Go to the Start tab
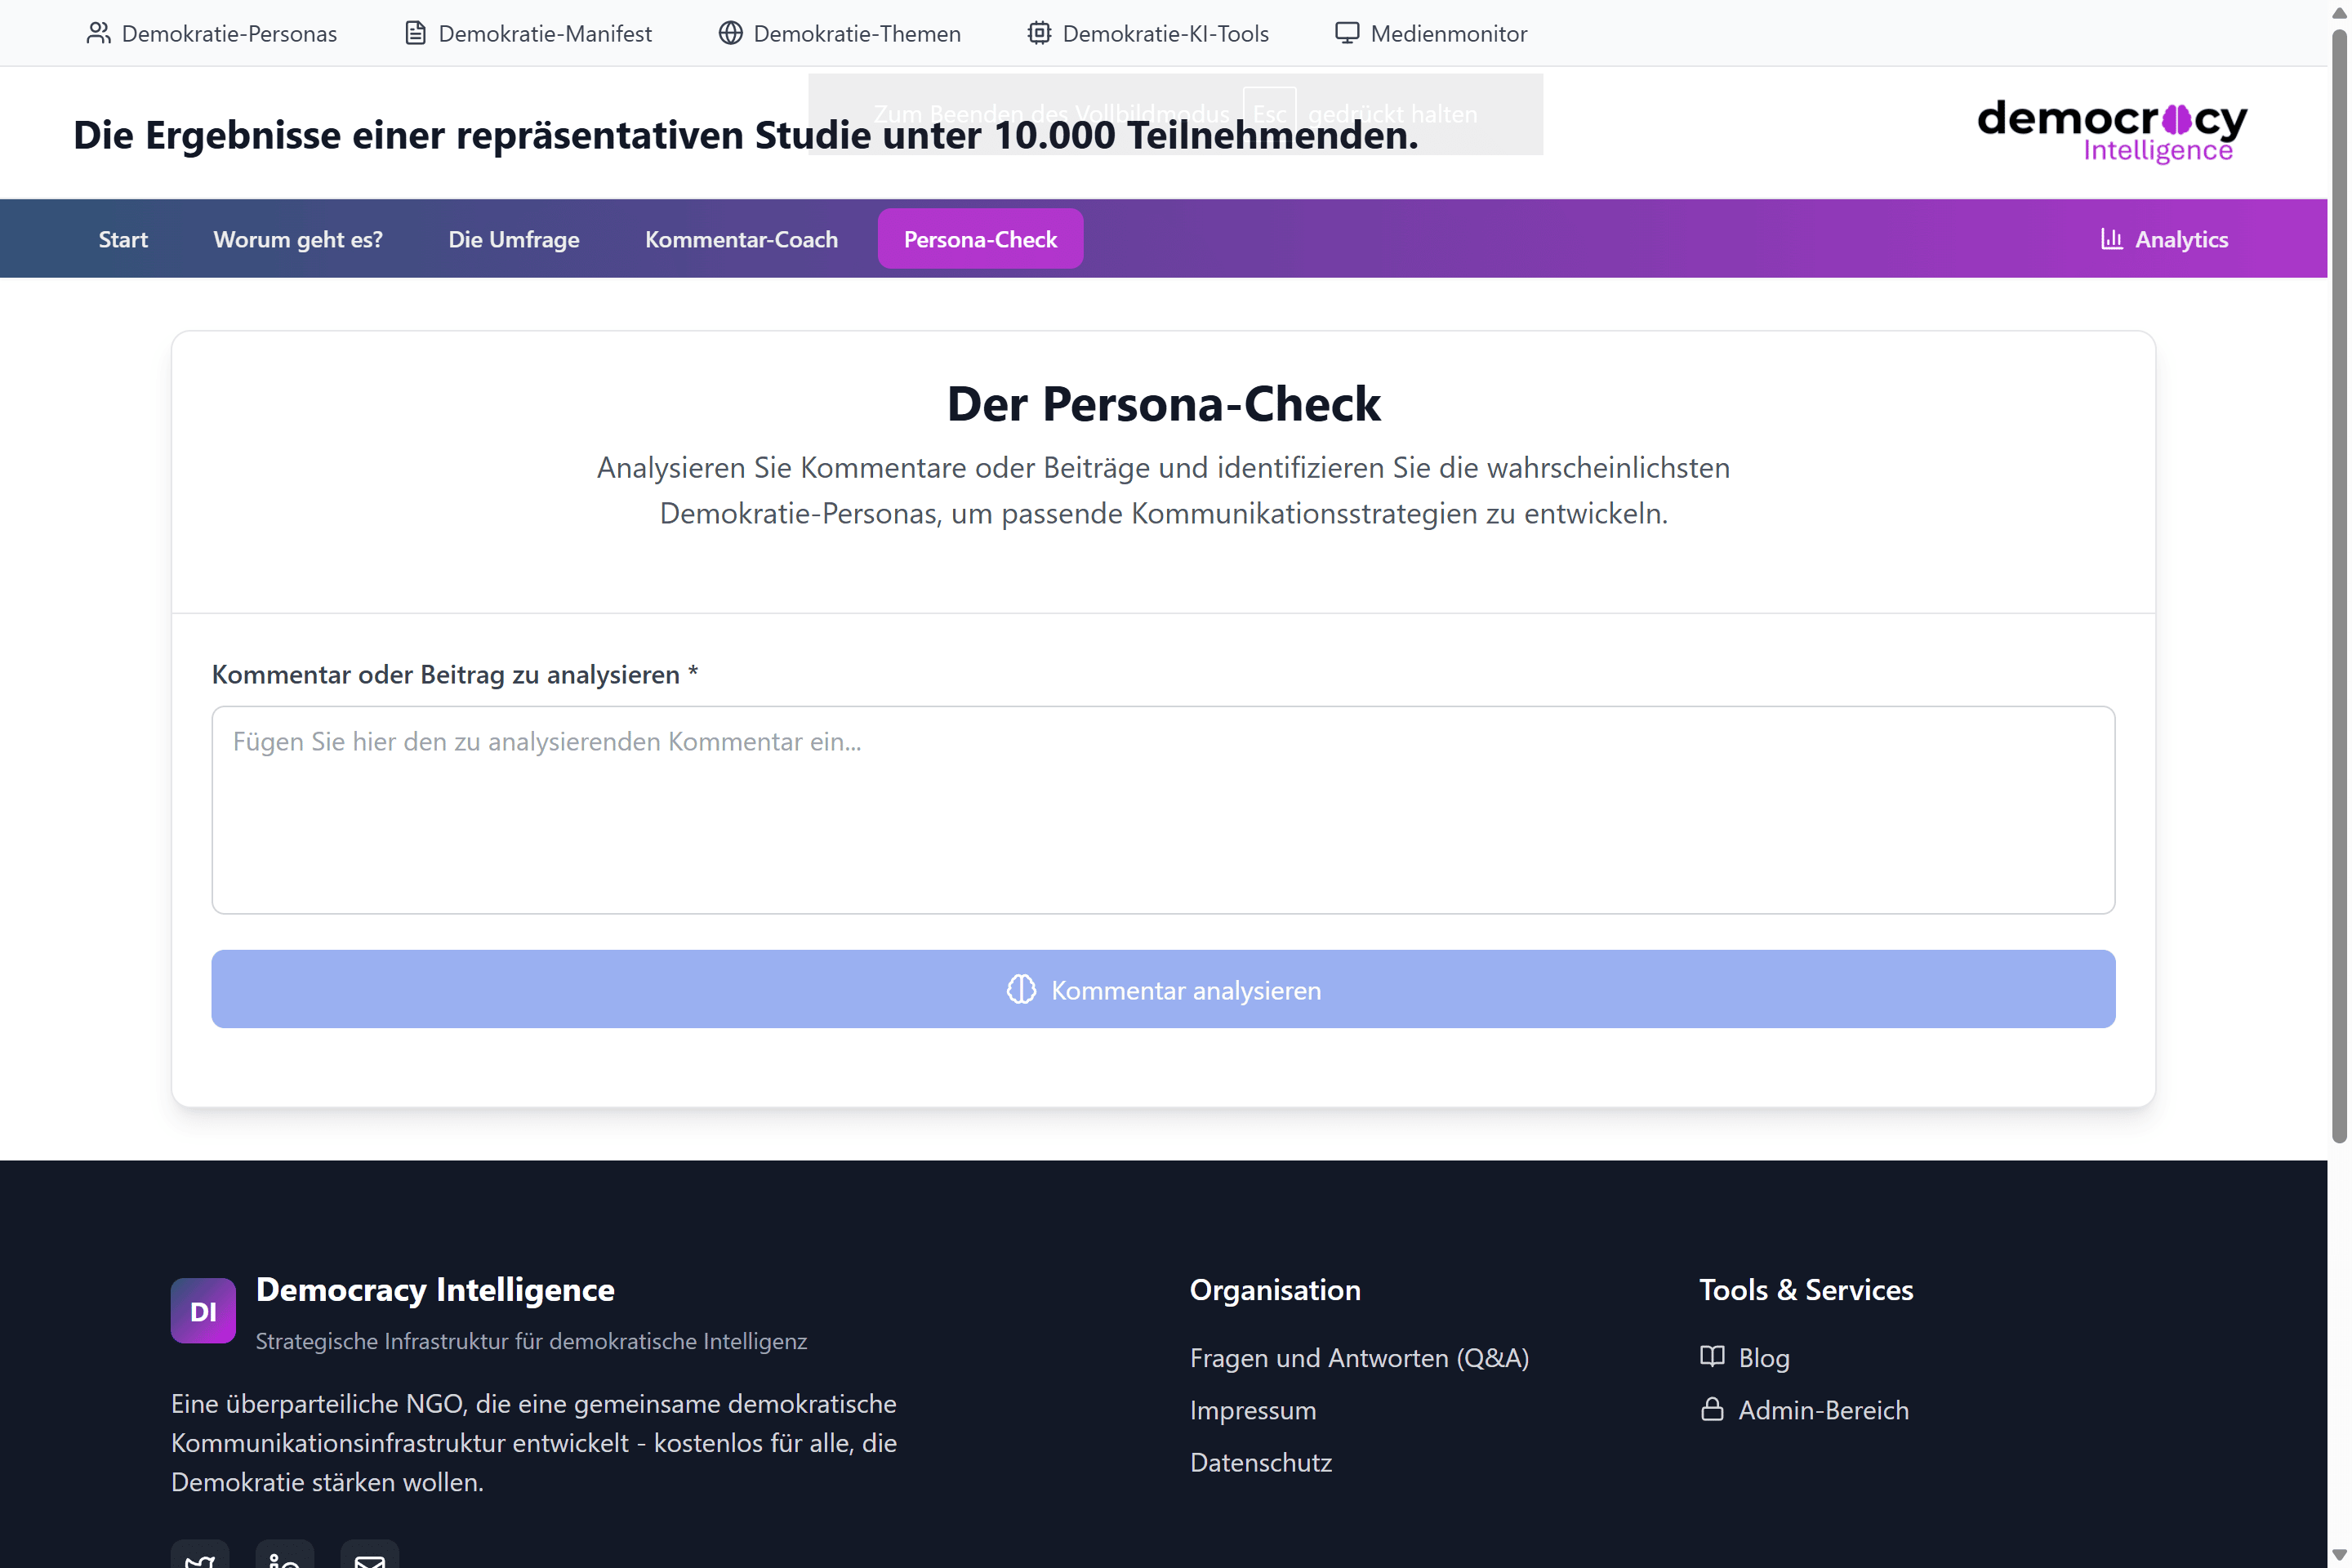This screenshot has height=1568, width=2352. click(123, 239)
